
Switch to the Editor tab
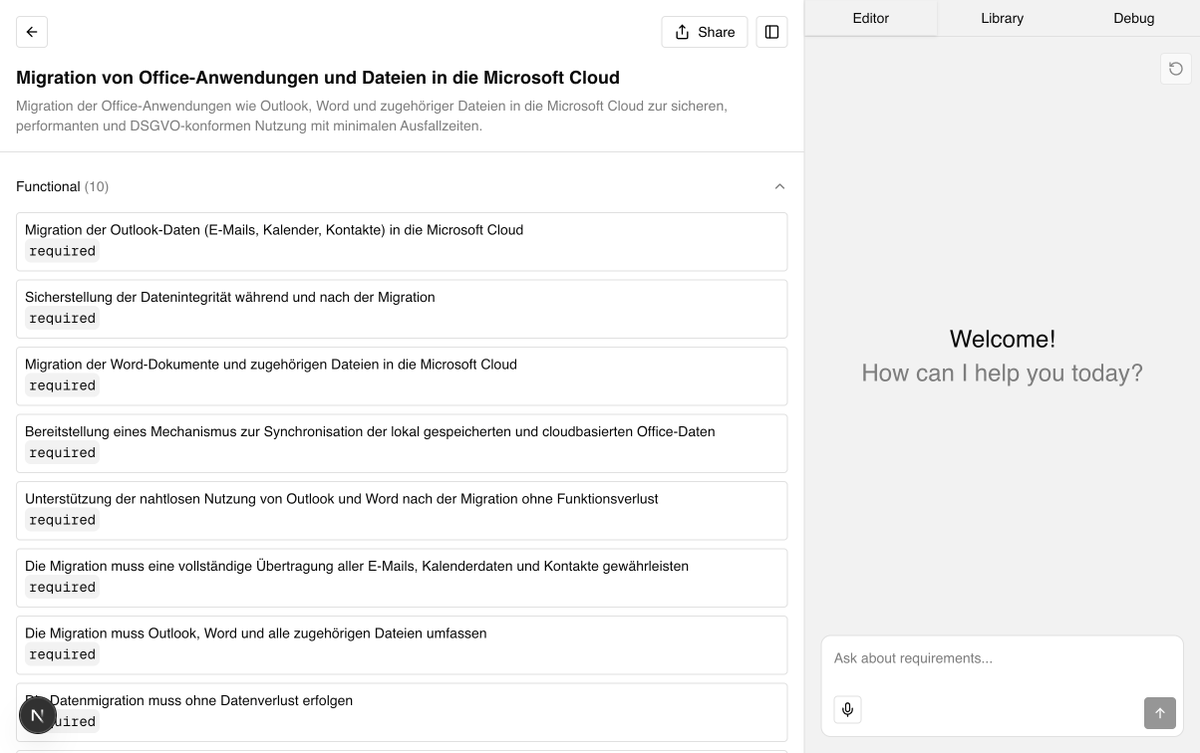click(x=871, y=18)
